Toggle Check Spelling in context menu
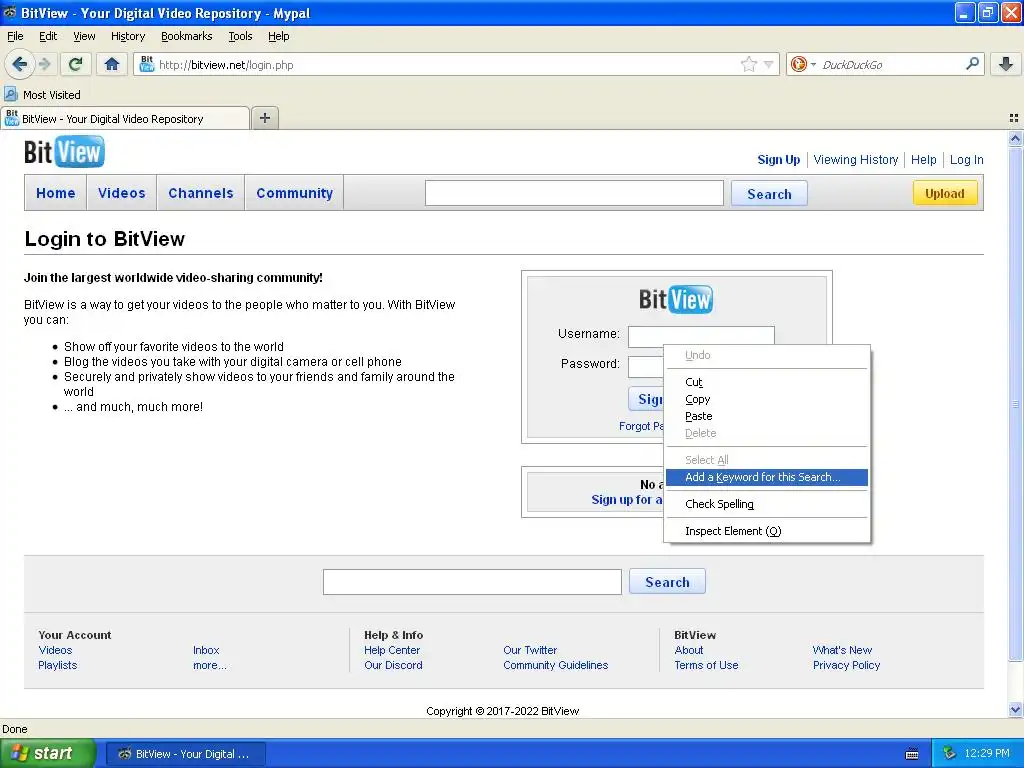Screen dimensions: 1024x768 767,504
